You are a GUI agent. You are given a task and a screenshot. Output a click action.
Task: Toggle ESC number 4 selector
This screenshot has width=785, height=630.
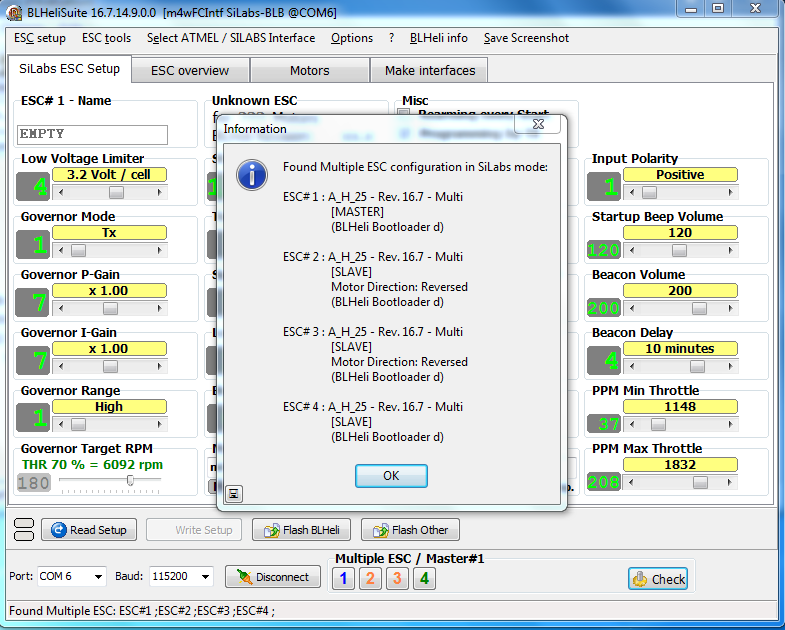(x=424, y=578)
